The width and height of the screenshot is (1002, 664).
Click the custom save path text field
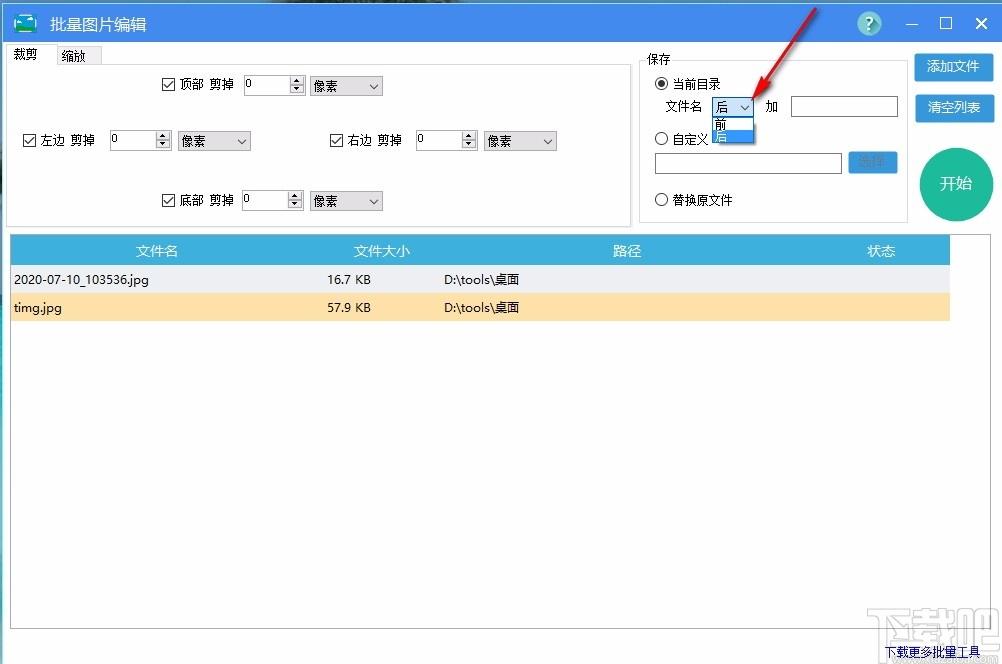(x=748, y=163)
